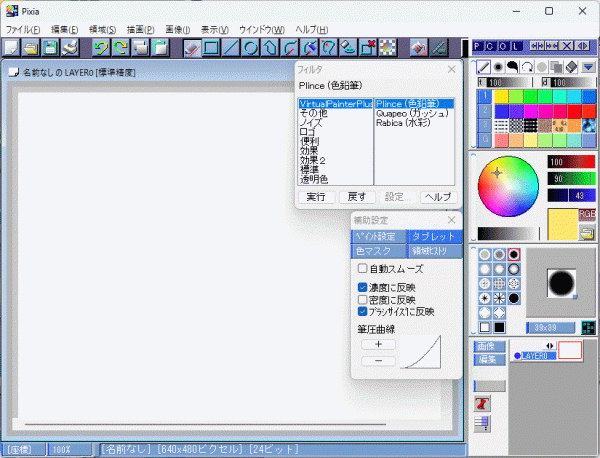Click the paint bucket fill icon near toolbar end

(419, 48)
